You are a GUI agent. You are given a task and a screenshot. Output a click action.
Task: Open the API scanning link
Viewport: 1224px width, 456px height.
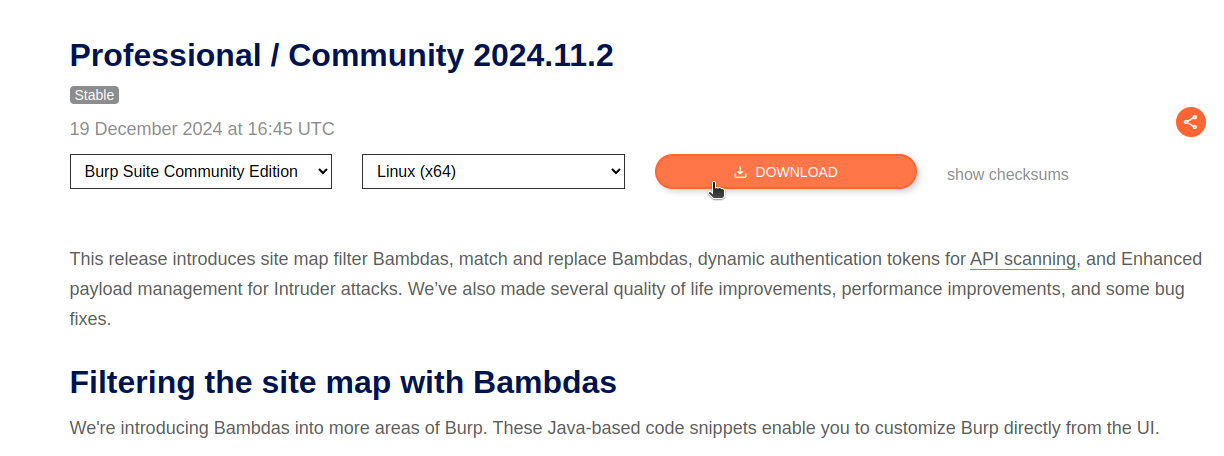click(1023, 260)
